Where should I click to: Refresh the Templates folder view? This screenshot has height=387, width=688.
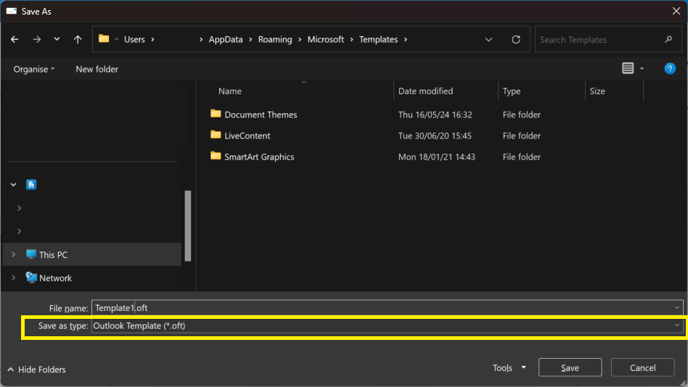click(x=516, y=39)
